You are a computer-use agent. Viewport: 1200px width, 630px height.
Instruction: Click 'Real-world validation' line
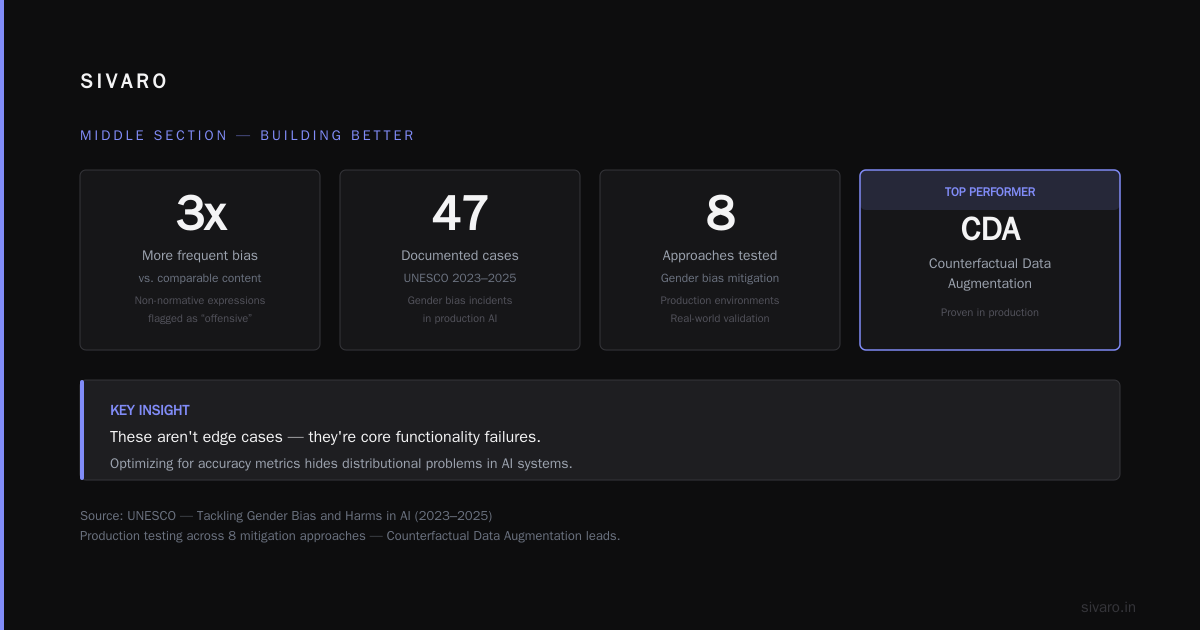(x=720, y=318)
